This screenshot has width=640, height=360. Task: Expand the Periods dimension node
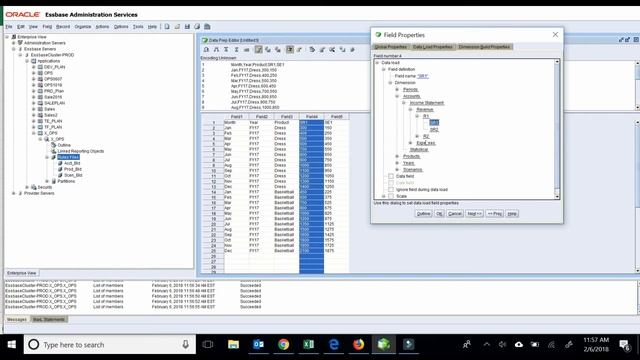(x=397, y=89)
